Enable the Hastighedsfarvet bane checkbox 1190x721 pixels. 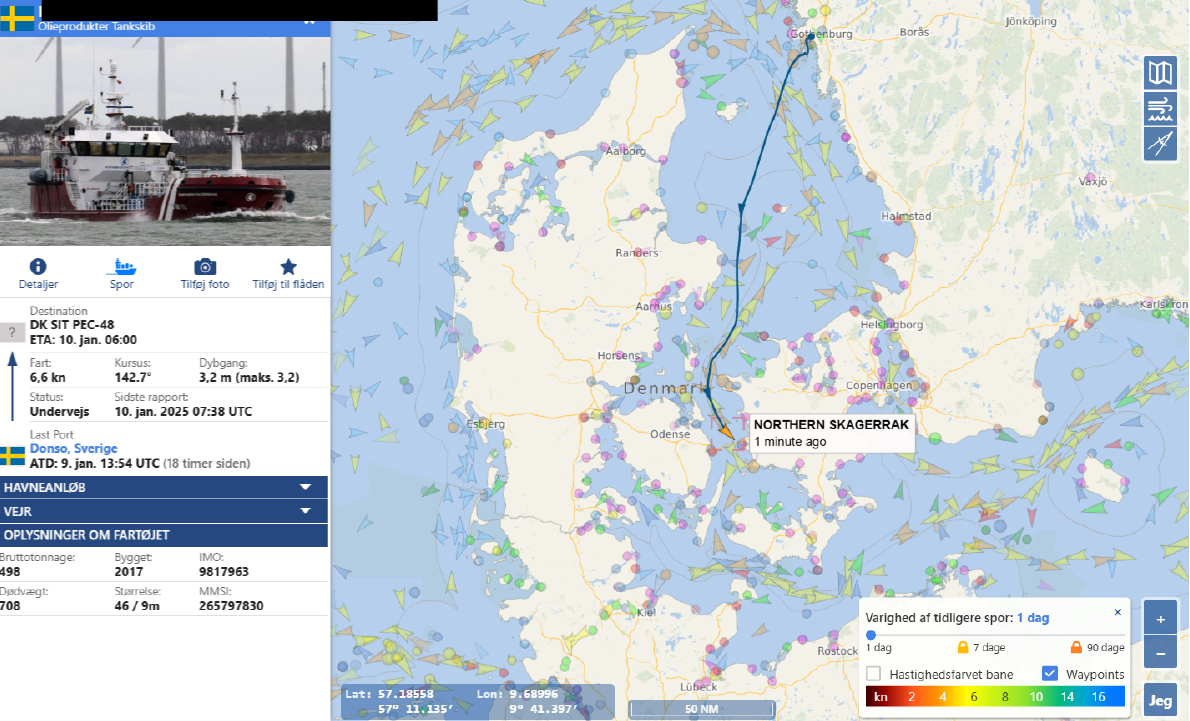pyautogui.click(x=873, y=674)
